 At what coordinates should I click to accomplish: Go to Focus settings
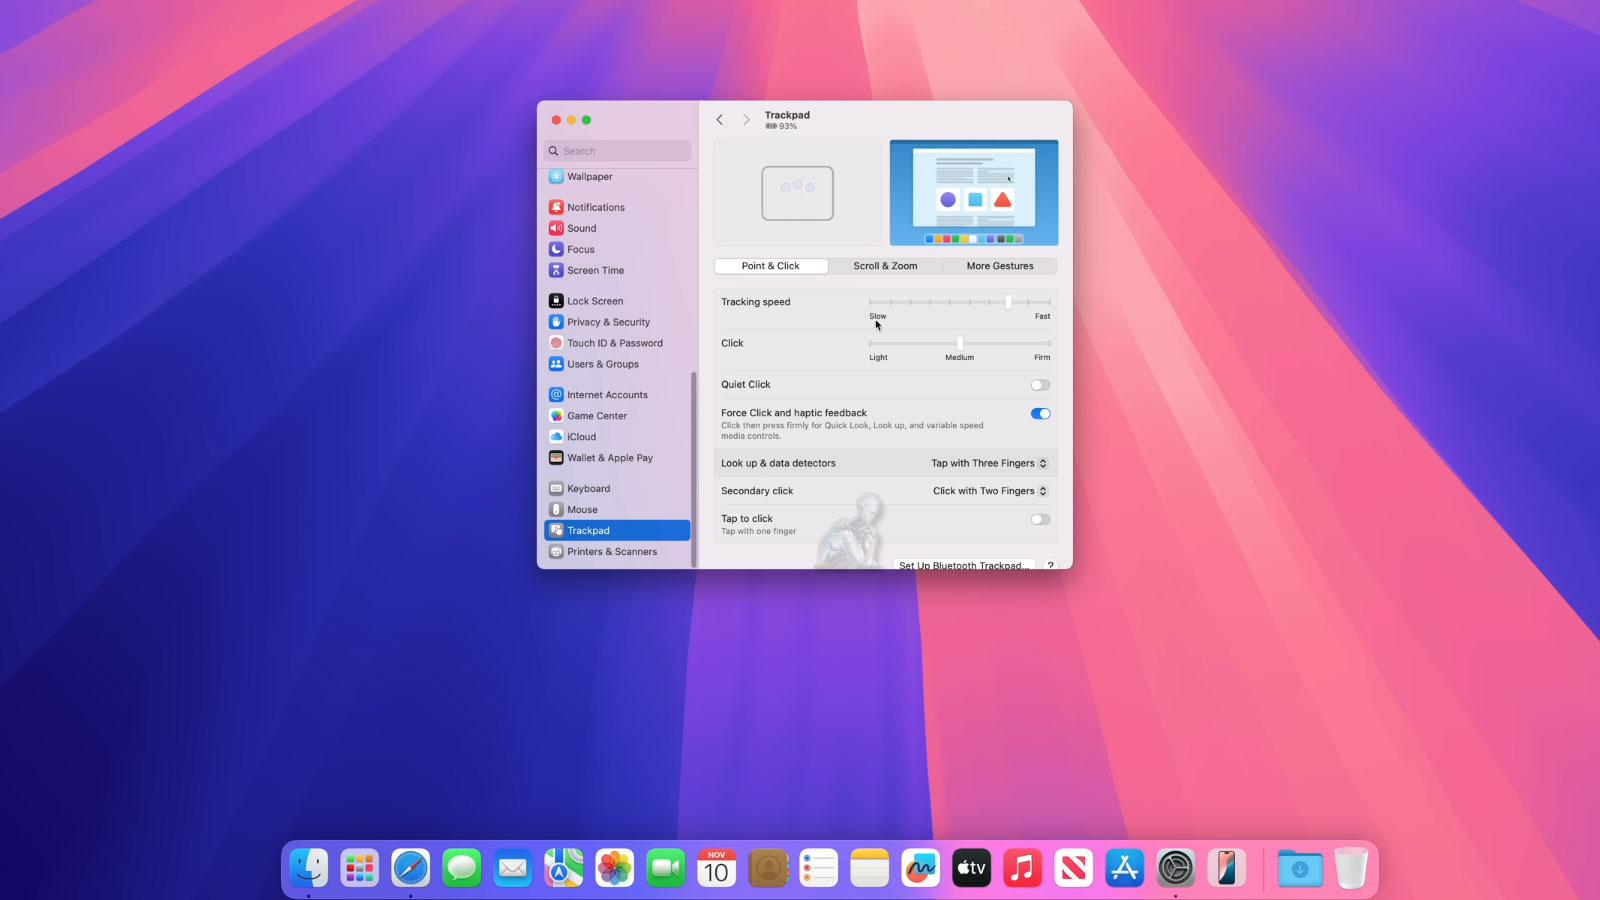tap(617, 249)
